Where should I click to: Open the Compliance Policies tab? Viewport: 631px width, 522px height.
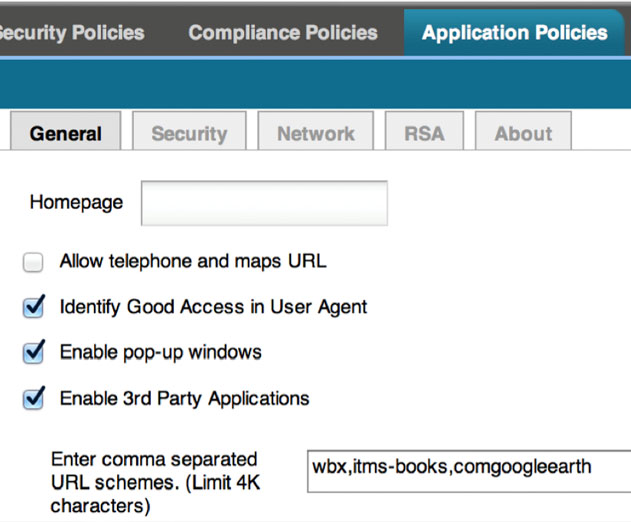(x=283, y=33)
